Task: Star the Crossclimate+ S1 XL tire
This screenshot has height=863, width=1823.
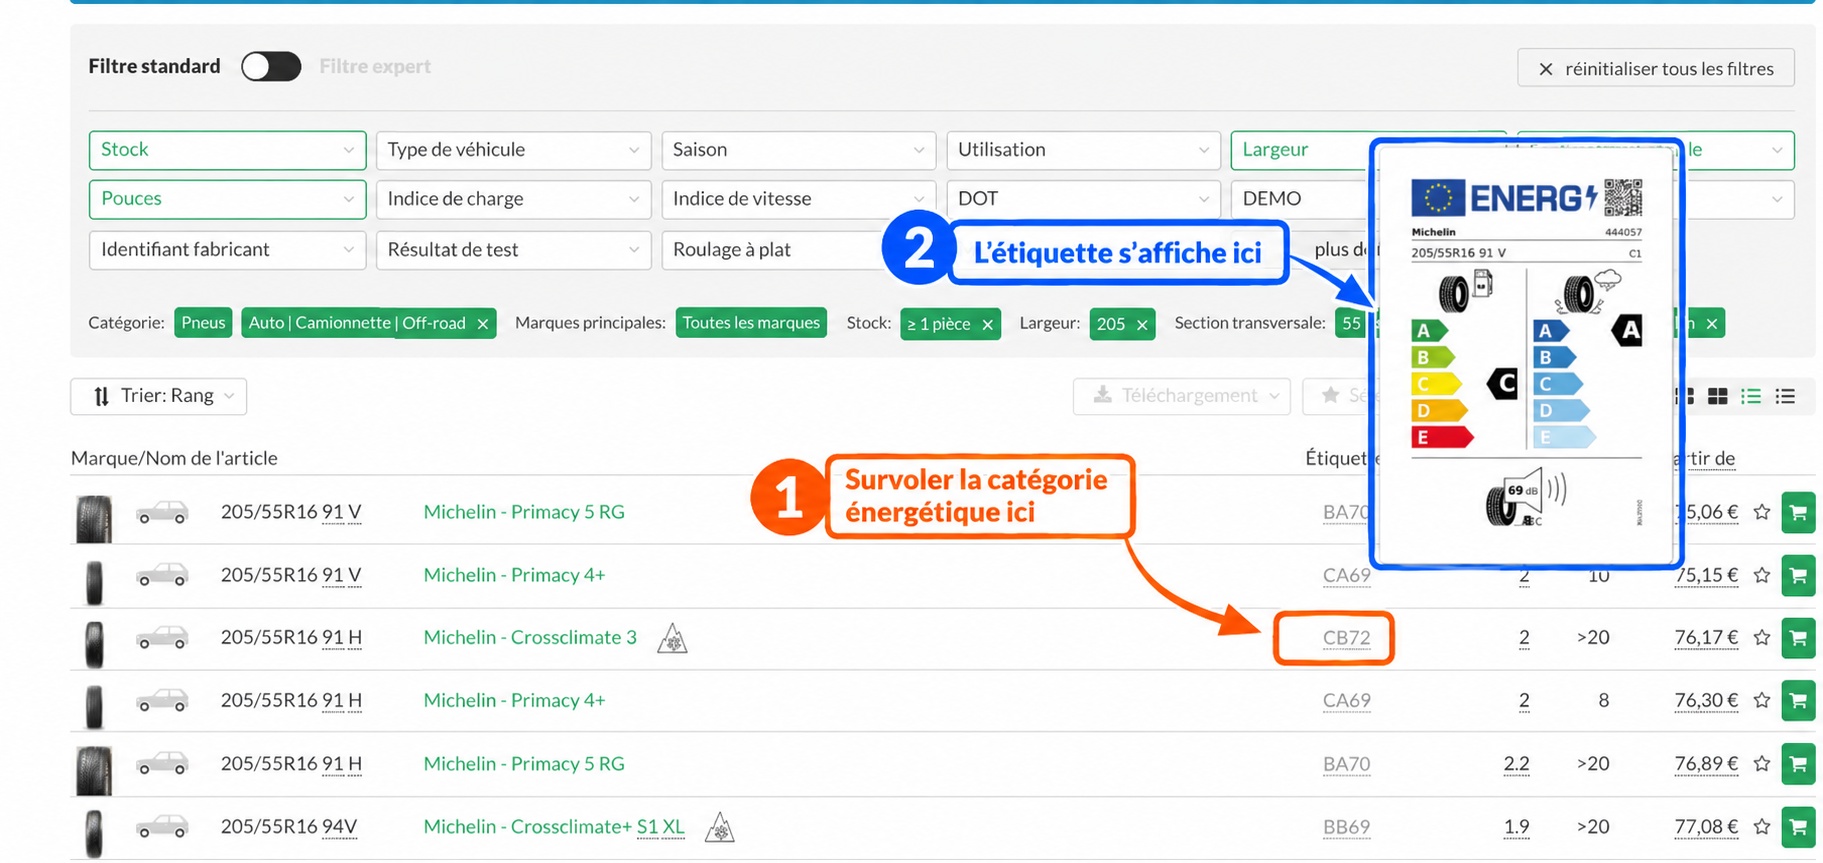Action: [1762, 827]
